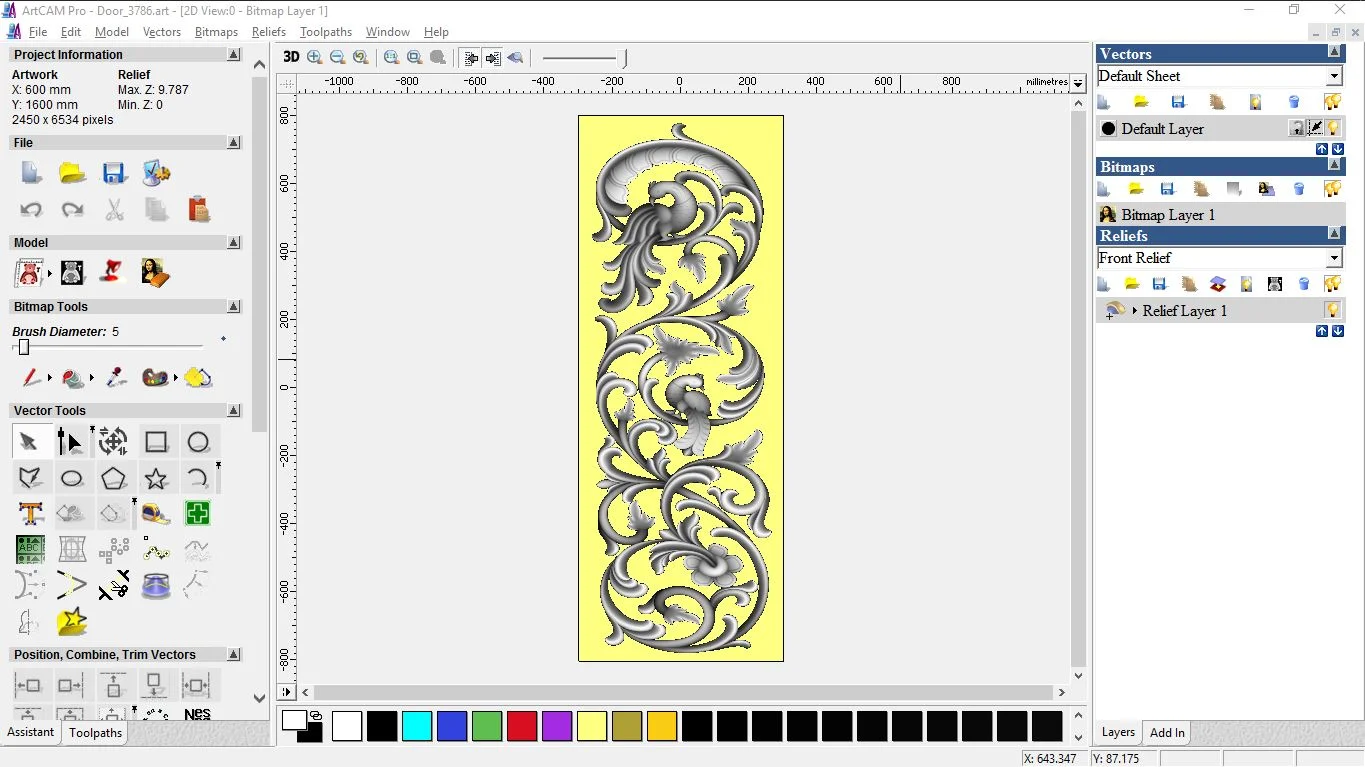Open the Front Relief dropdown
The image size is (1365, 767).
point(1334,259)
